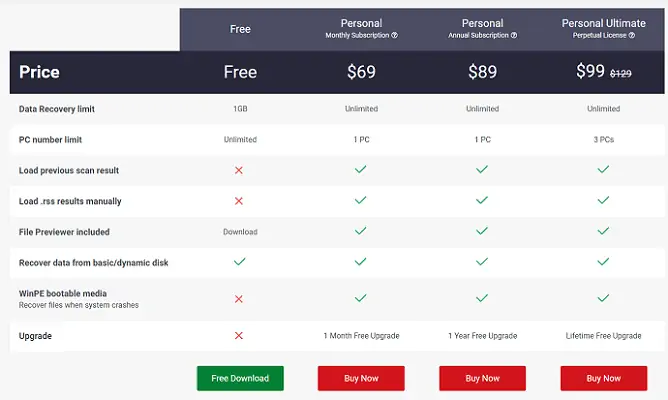Click the crossed-out $129 price
This screenshot has height=400, width=668.
click(621, 74)
